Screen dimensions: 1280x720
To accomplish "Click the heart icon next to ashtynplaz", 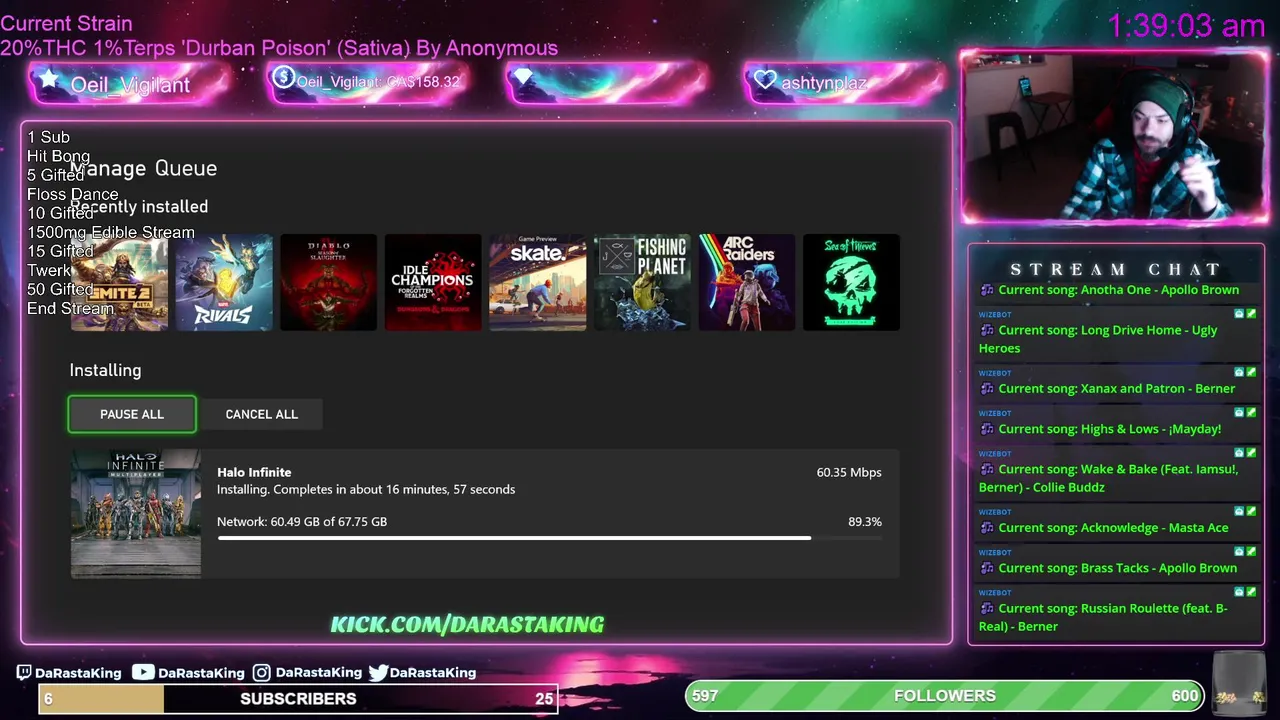I will tap(765, 80).
